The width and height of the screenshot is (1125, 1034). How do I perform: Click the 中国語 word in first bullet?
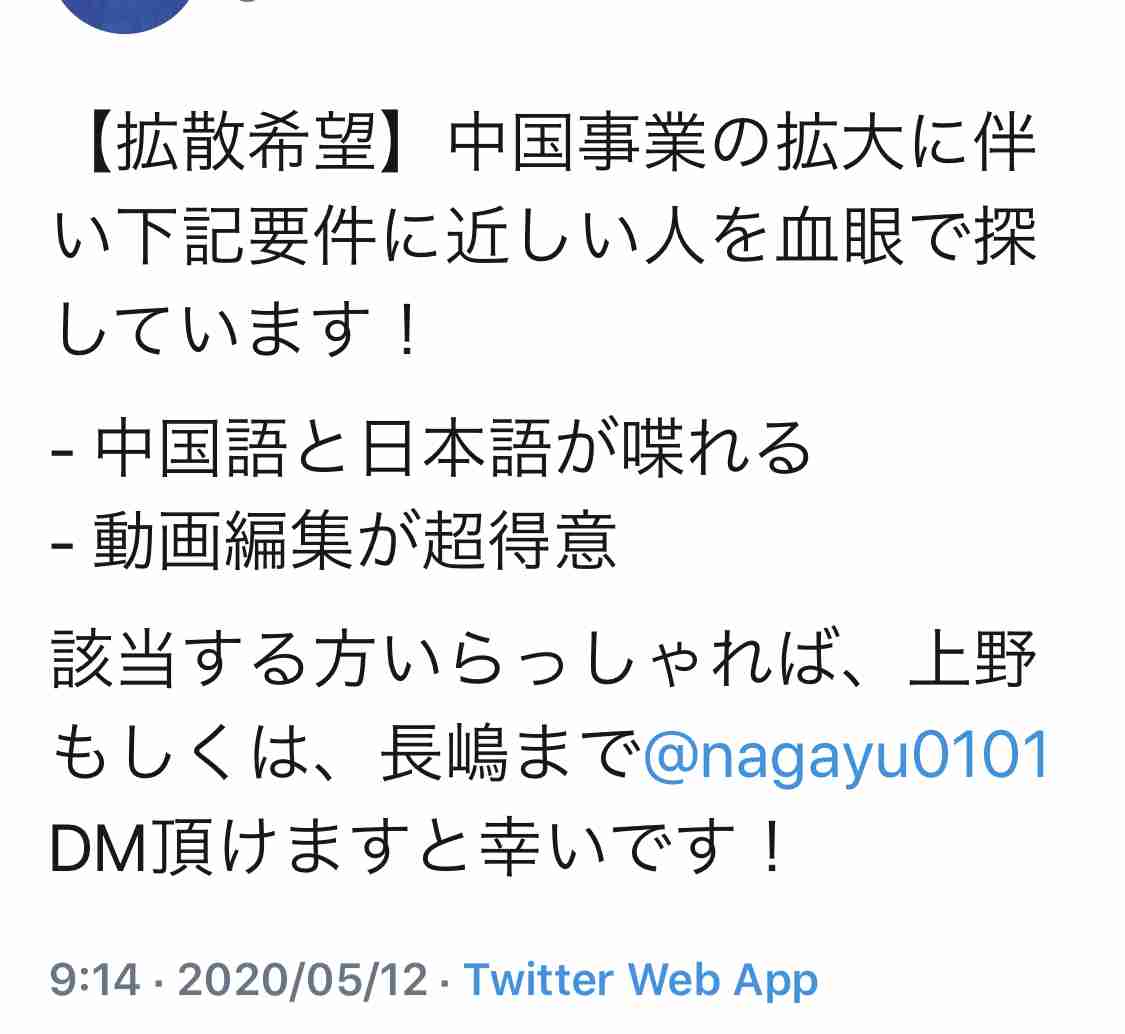tap(191, 448)
